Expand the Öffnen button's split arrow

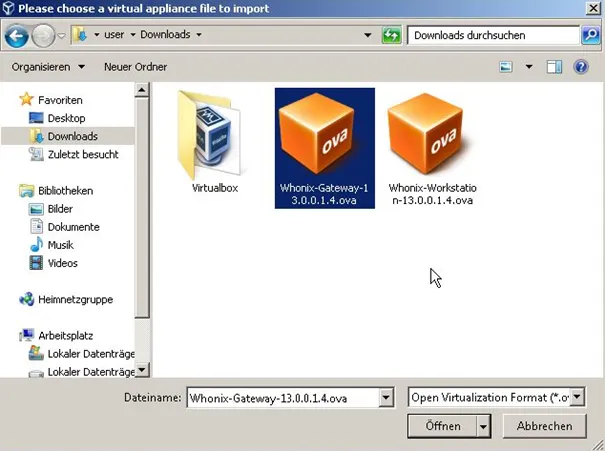(x=483, y=426)
